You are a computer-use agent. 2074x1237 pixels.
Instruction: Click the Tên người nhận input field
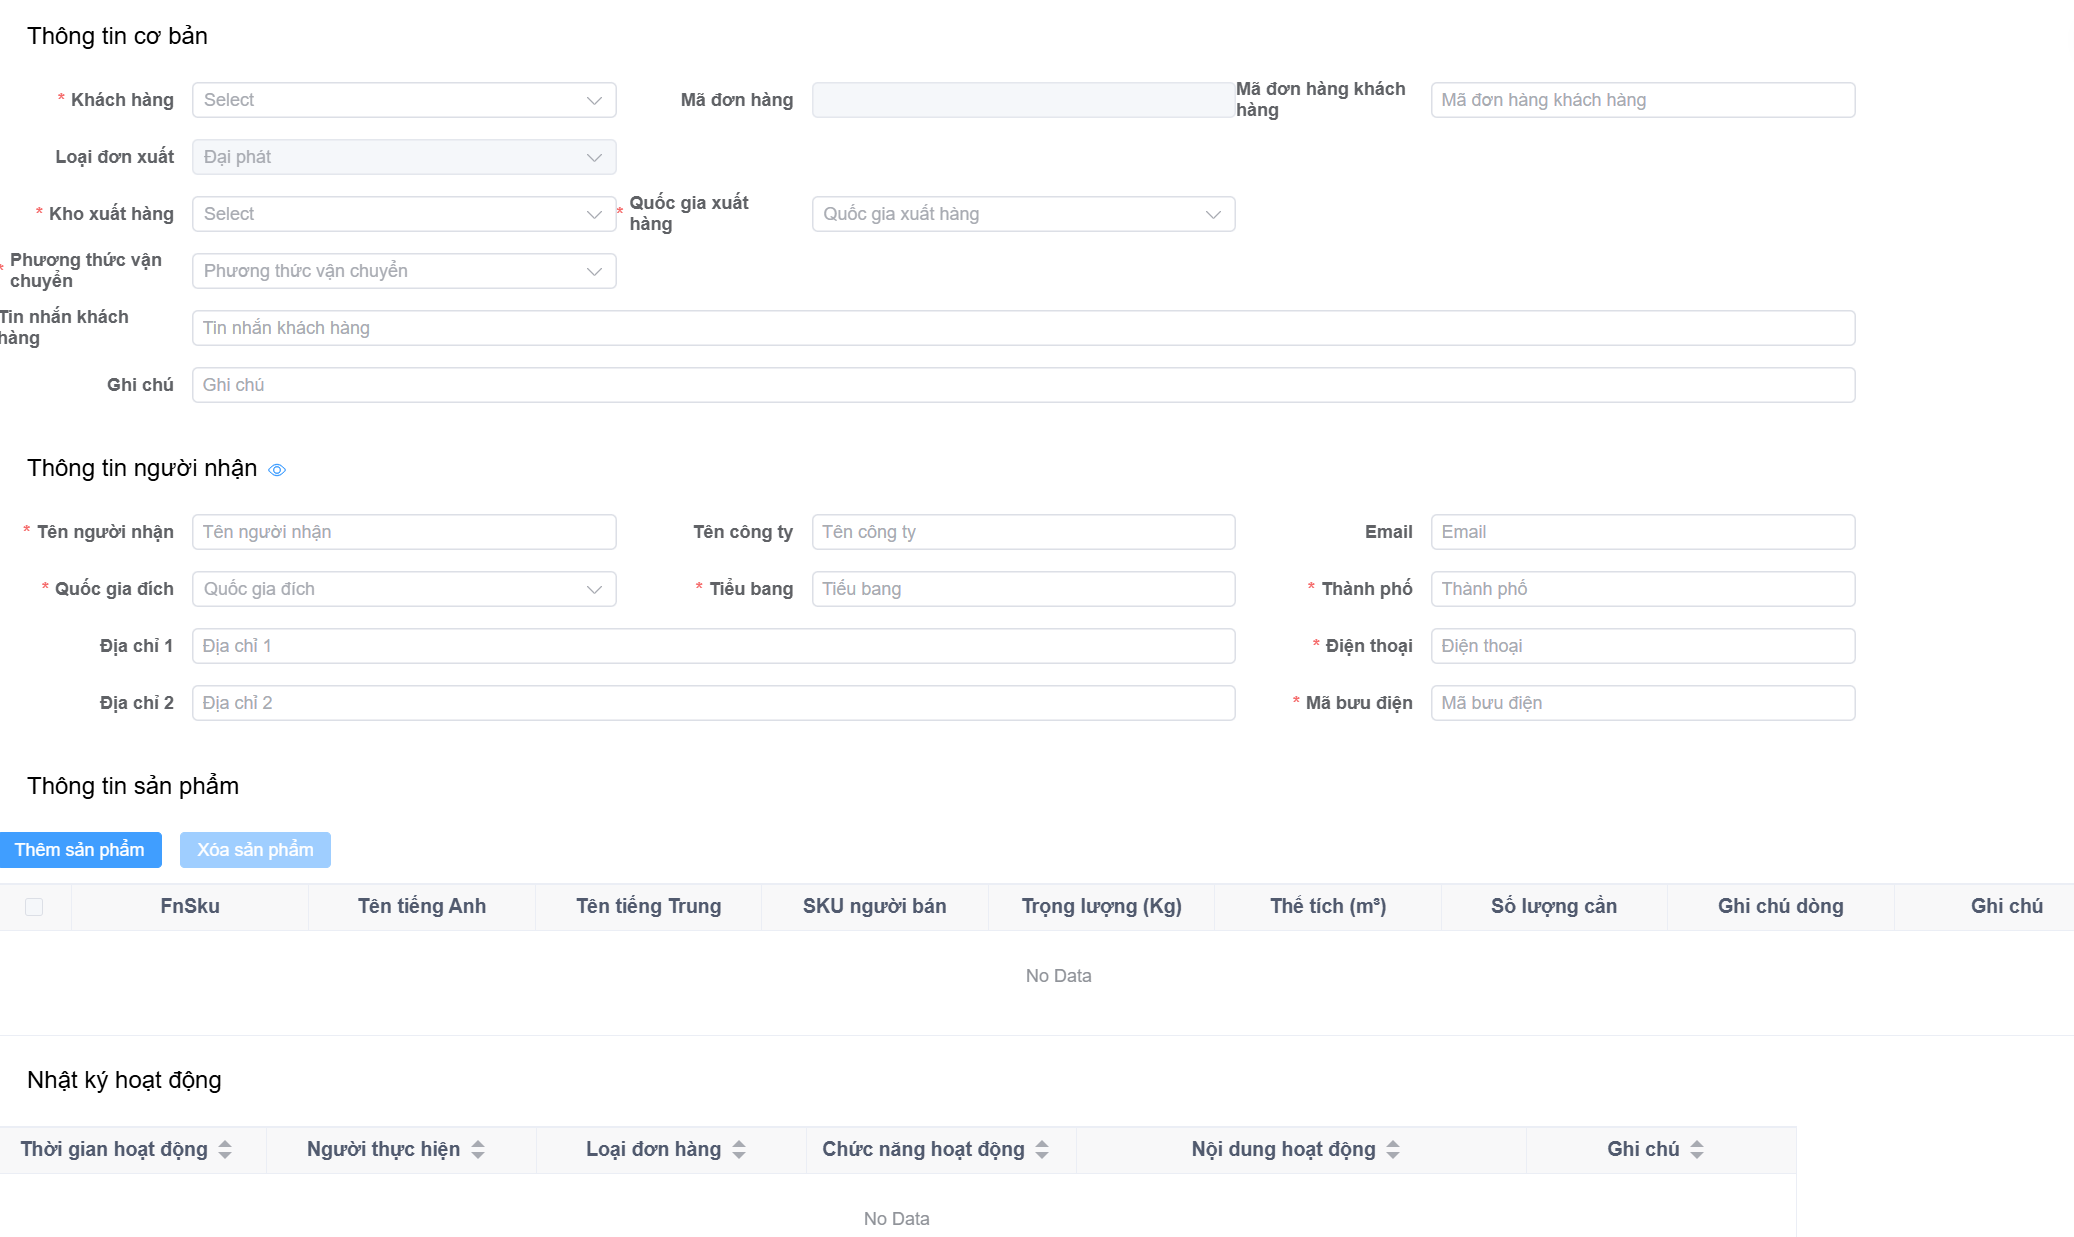point(403,532)
